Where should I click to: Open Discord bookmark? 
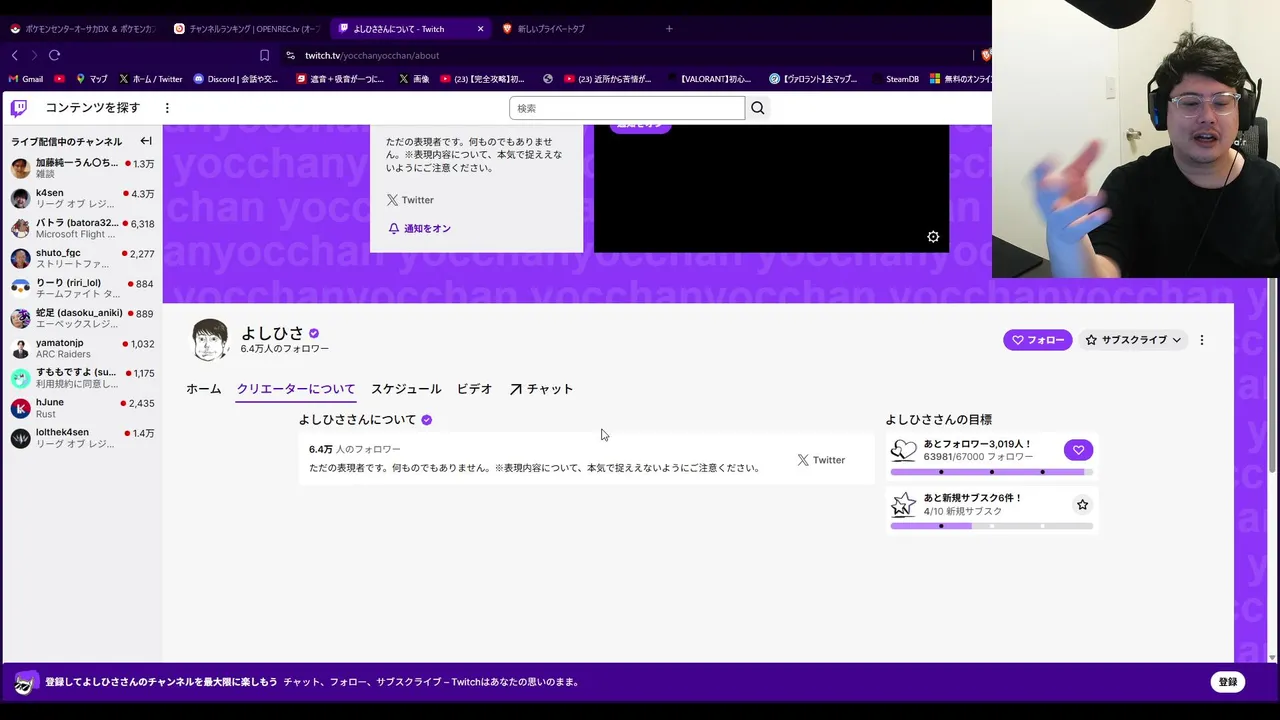pos(236,79)
